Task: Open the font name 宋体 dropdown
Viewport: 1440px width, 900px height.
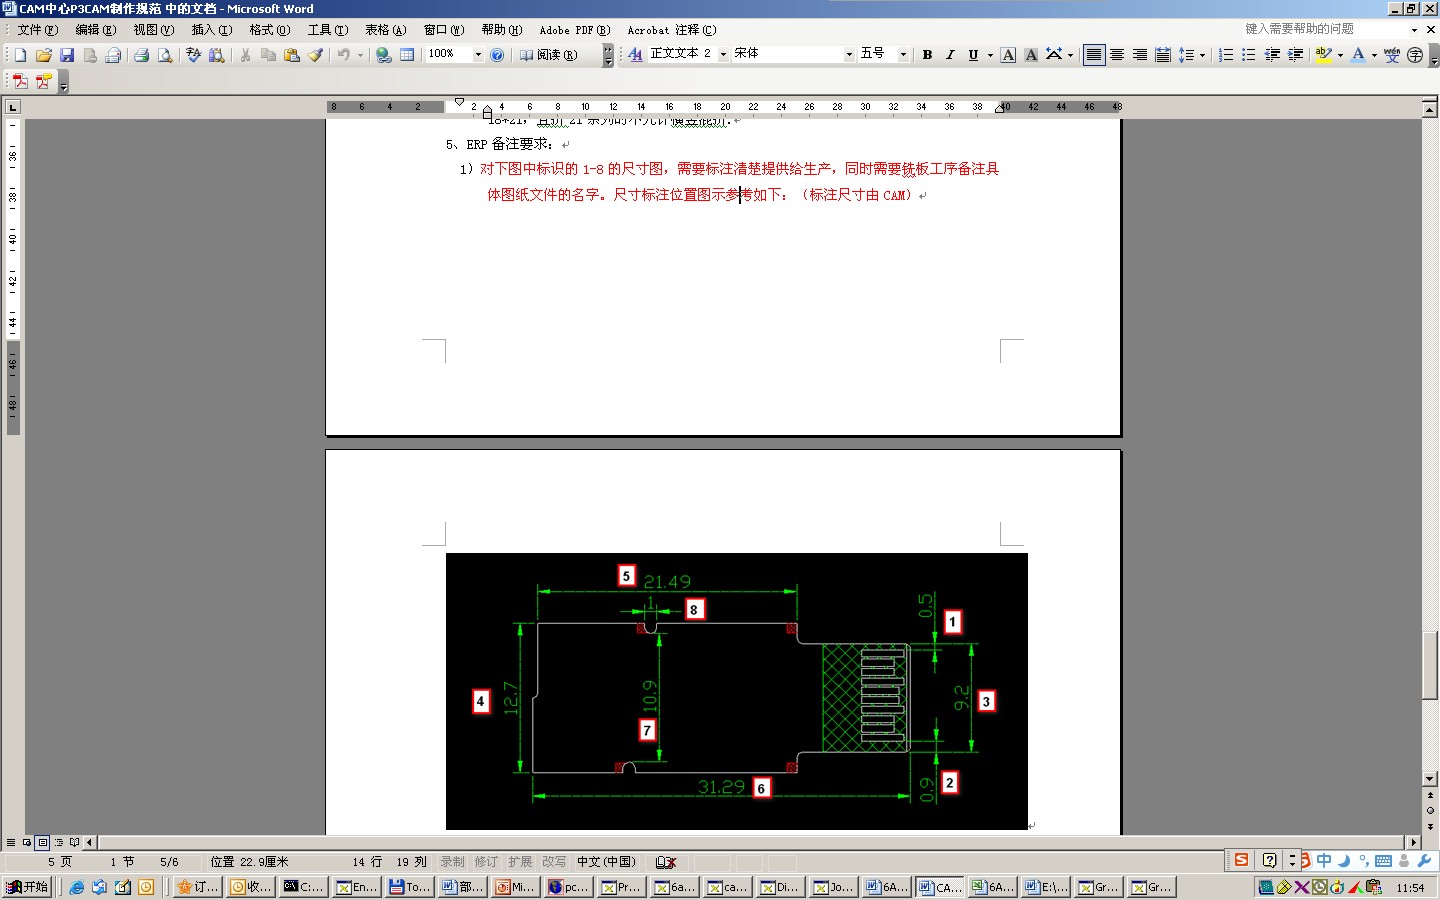Action: point(849,55)
